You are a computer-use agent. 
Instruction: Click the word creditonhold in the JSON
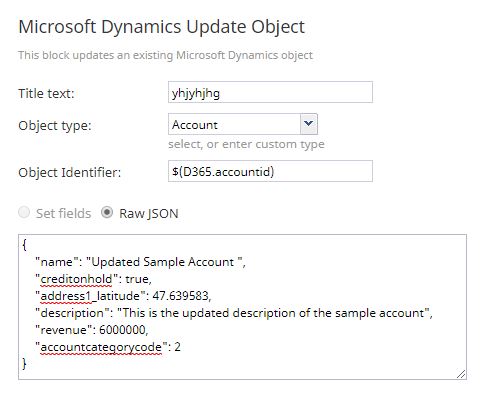(76, 279)
